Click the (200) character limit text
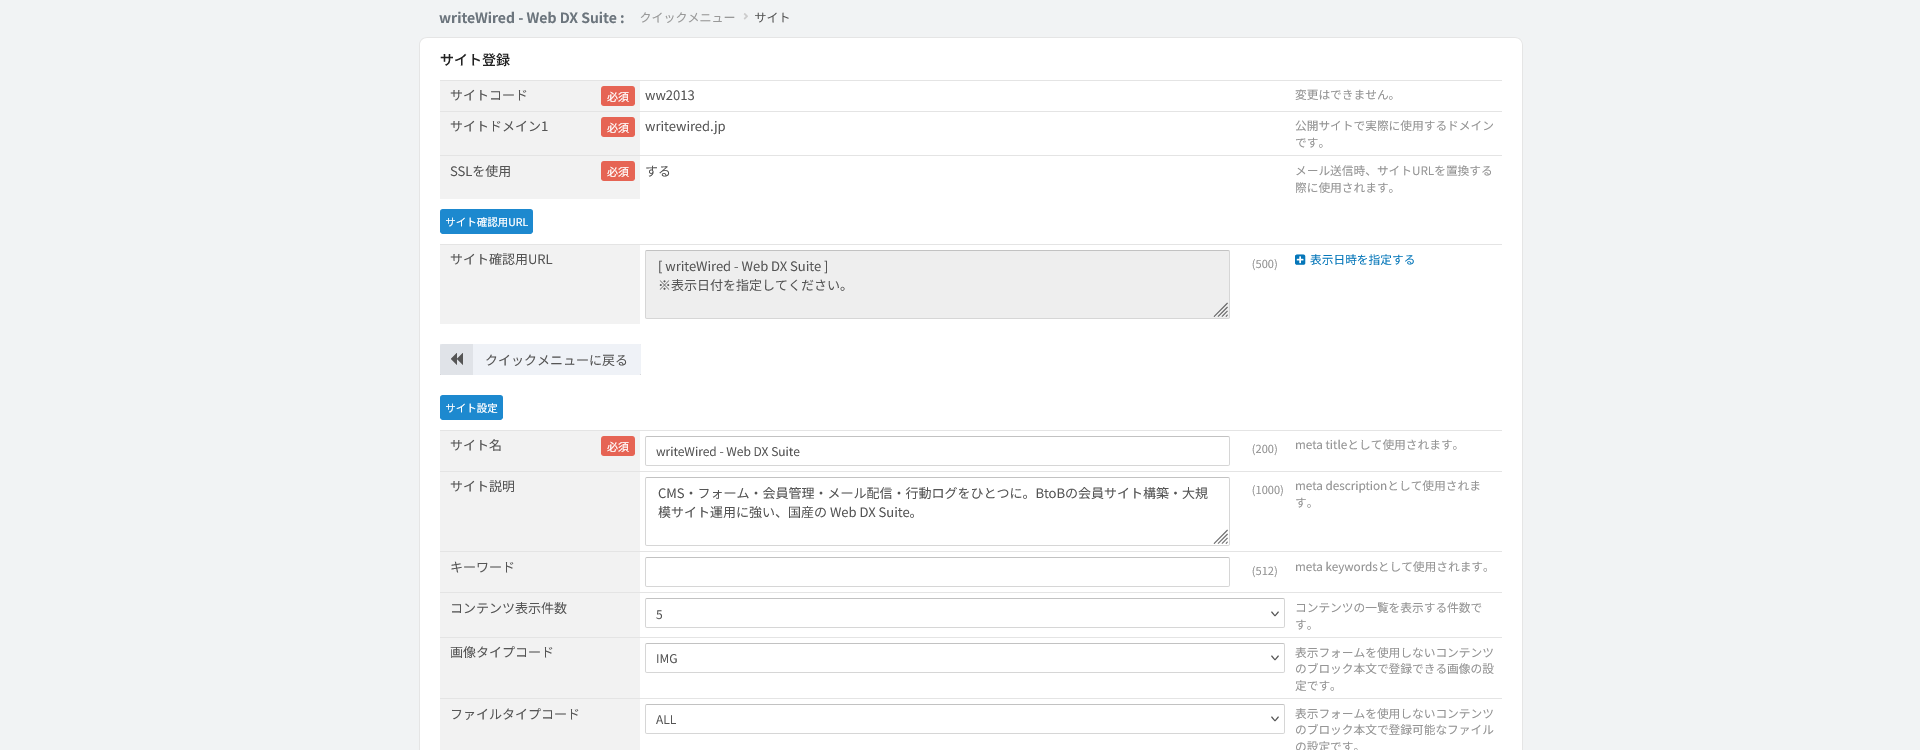Image resolution: width=1920 pixels, height=750 pixels. [1264, 449]
